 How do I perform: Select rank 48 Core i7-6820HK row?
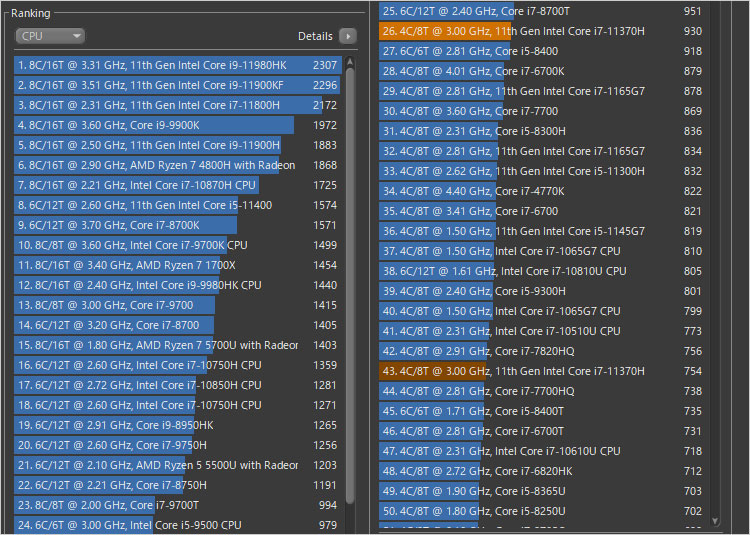point(543,471)
